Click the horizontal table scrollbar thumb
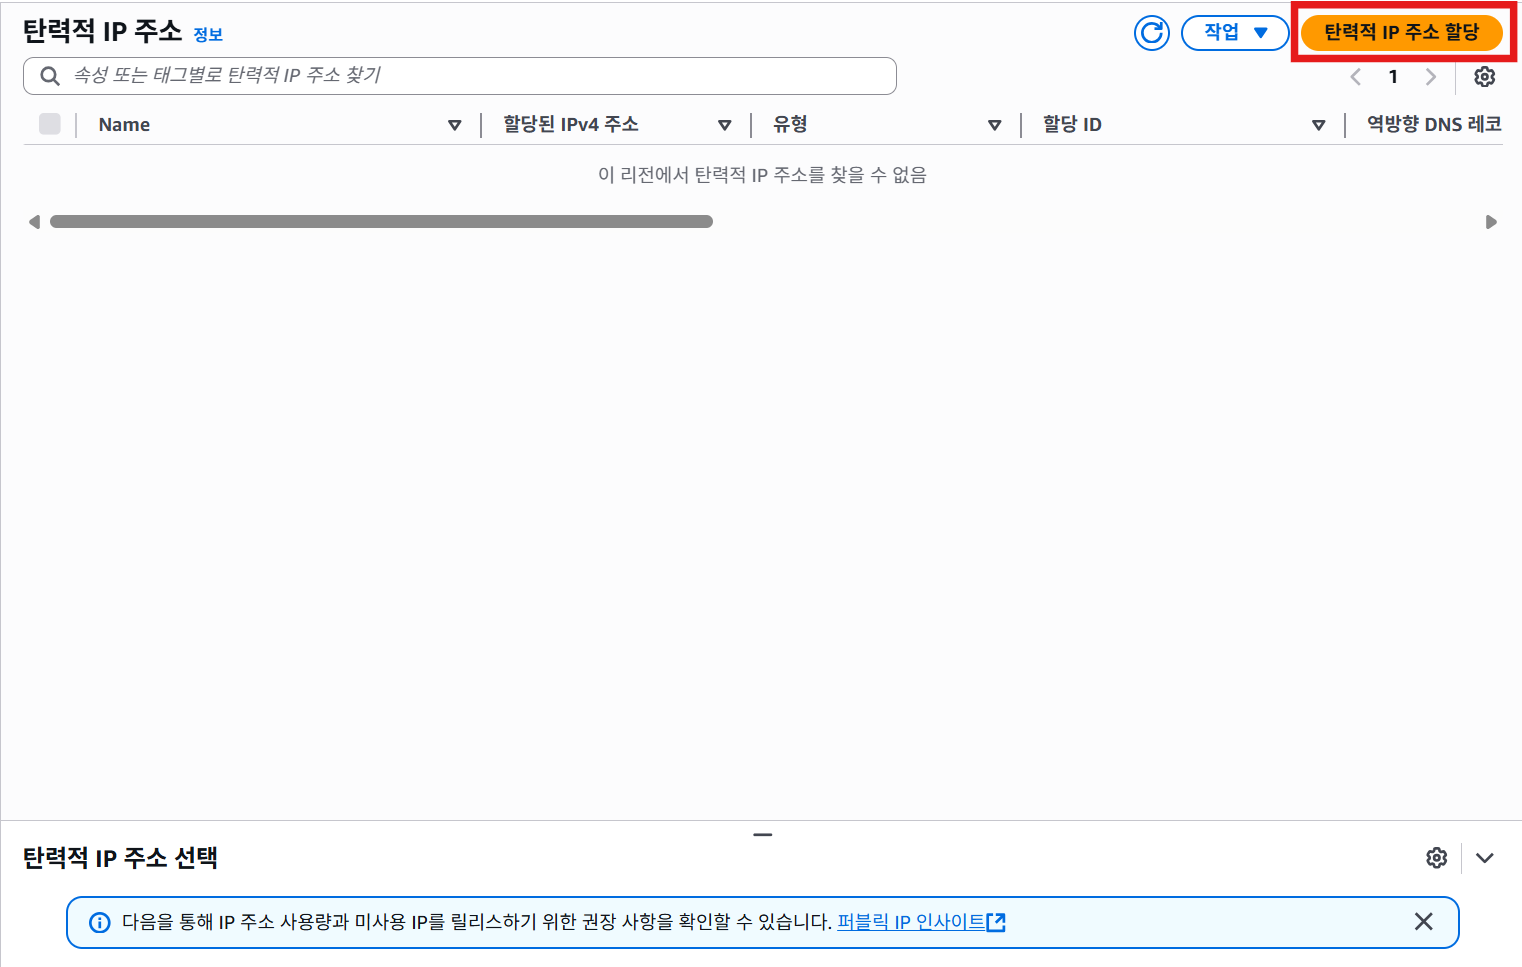 click(x=381, y=222)
